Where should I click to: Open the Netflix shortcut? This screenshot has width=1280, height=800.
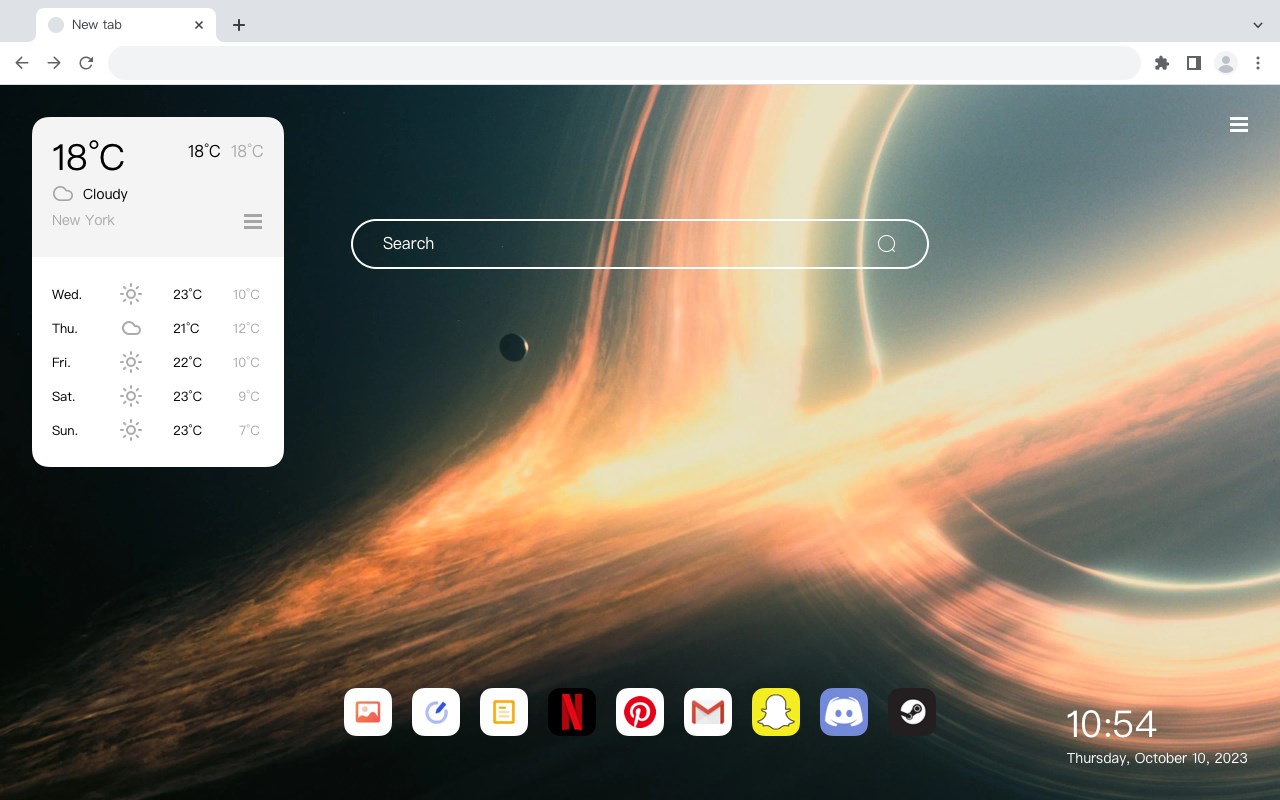click(572, 712)
